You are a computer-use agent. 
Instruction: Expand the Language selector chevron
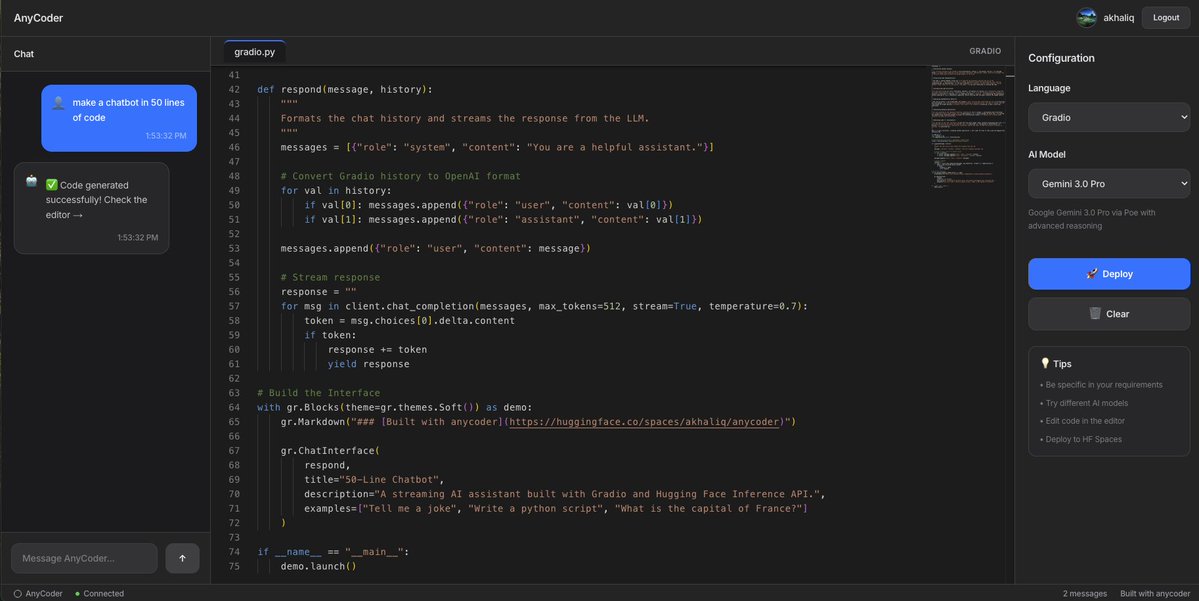pyautogui.click(x=1183, y=118)
